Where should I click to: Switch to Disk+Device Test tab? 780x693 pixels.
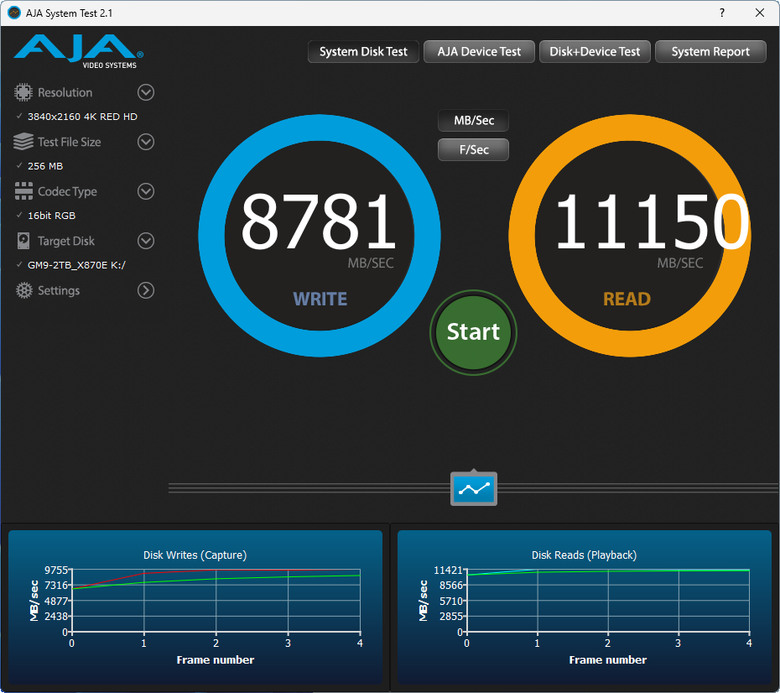pos(595,52)
